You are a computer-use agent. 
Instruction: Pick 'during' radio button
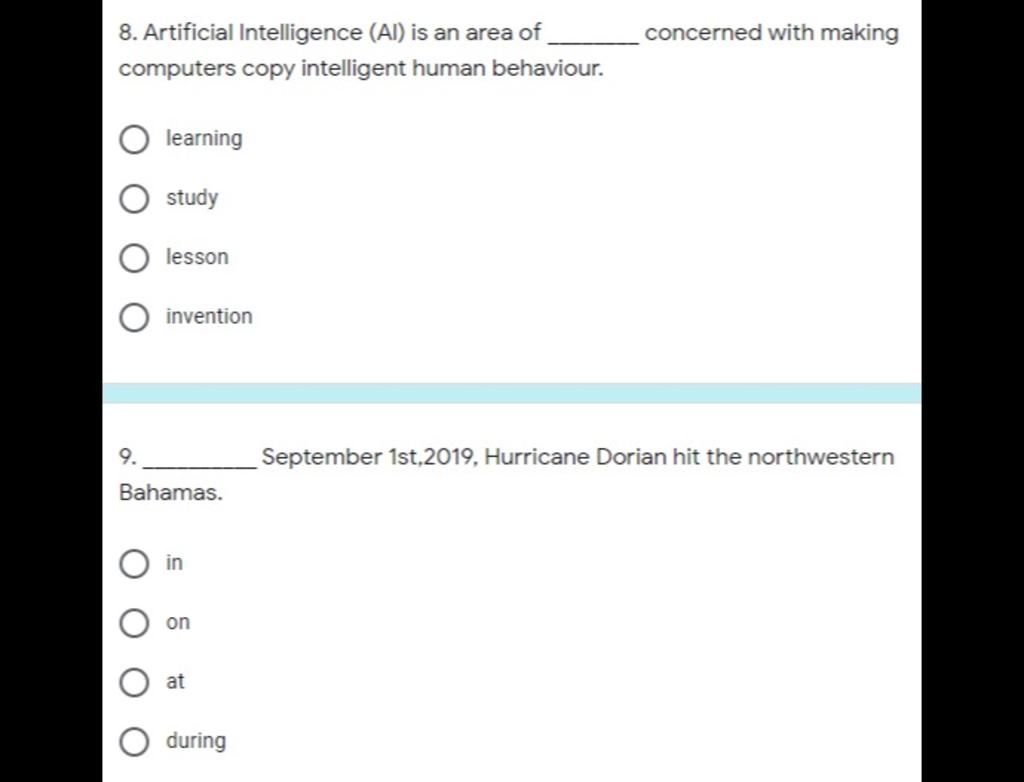coord(134,741)
